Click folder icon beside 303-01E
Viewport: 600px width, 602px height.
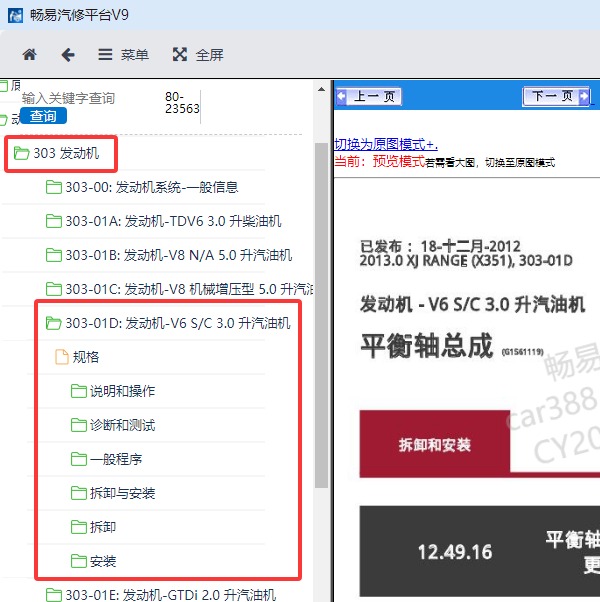(54, 595)
